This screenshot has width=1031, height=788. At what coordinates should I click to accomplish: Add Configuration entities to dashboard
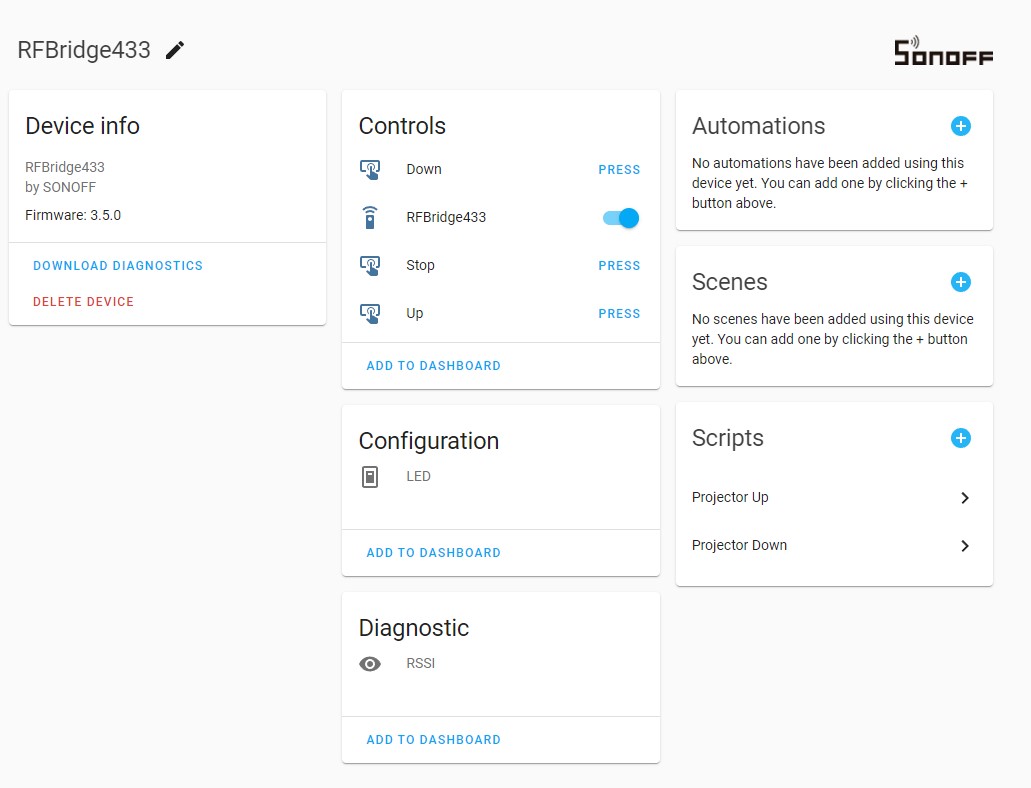434,553
